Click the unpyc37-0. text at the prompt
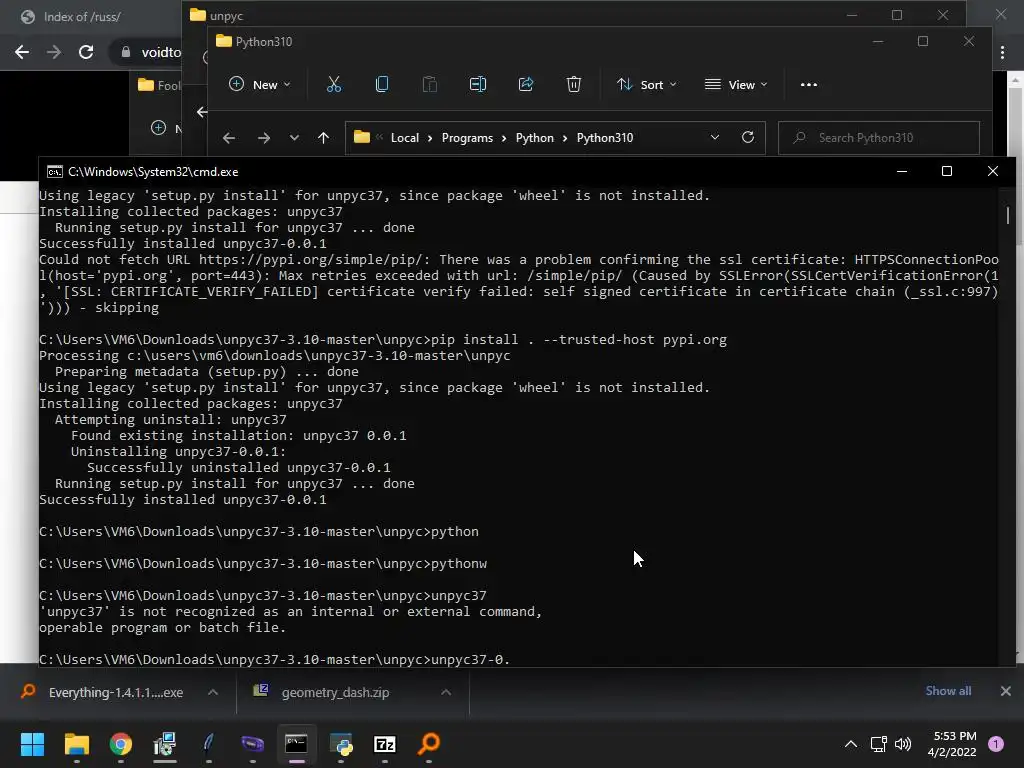The height and width of the screenshot is (768, 1024). click(x=470, y=659)
